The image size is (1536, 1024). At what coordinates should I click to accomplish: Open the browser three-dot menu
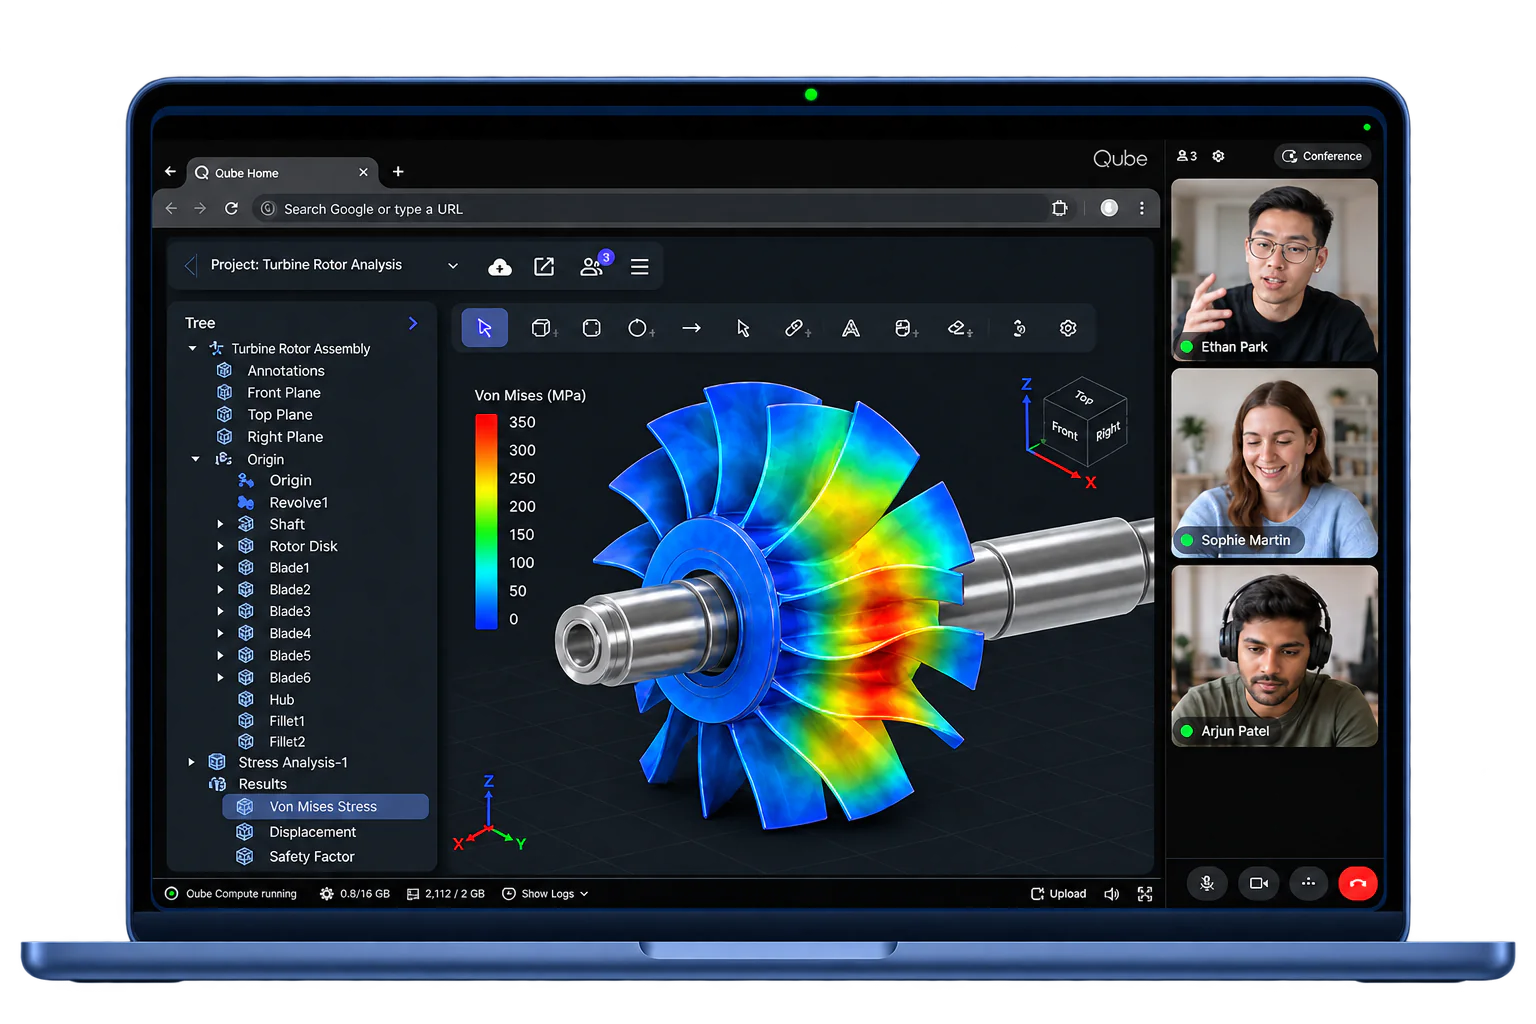(x=1142, y=208)
